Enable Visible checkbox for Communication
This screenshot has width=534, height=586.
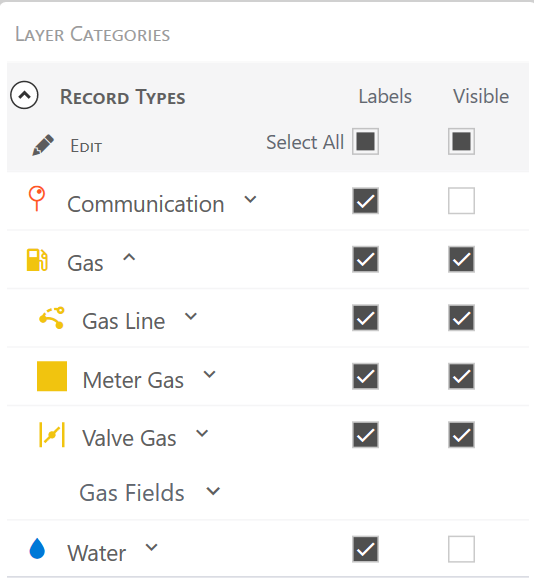click(x=462, y=201)
